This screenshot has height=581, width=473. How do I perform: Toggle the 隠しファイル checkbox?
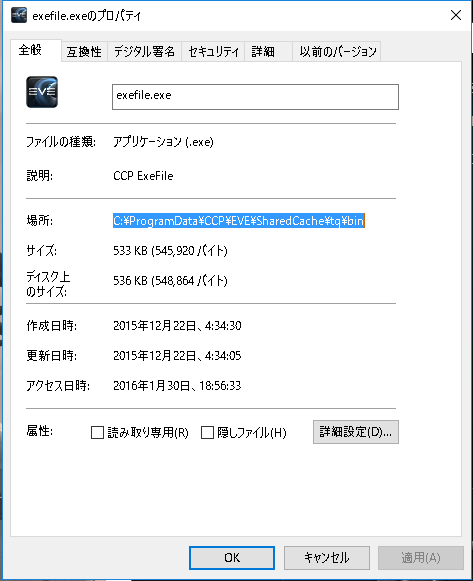207,432
